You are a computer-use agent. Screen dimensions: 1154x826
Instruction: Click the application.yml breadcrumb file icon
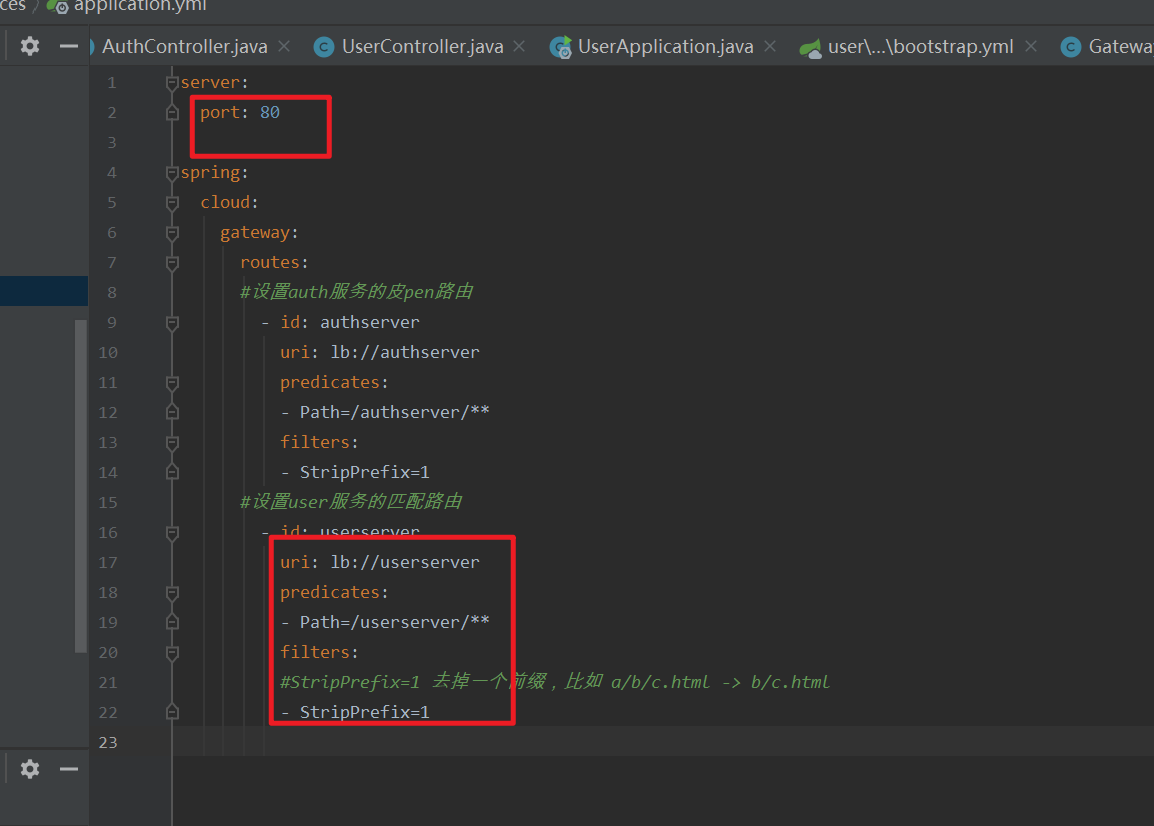57,6
